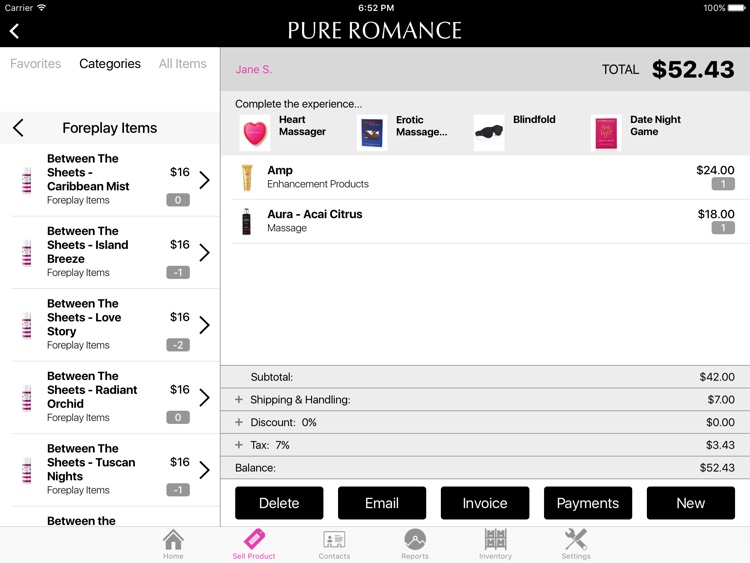
Task: Open details chevron for Tuscan Nights
Action: [205, 470]
